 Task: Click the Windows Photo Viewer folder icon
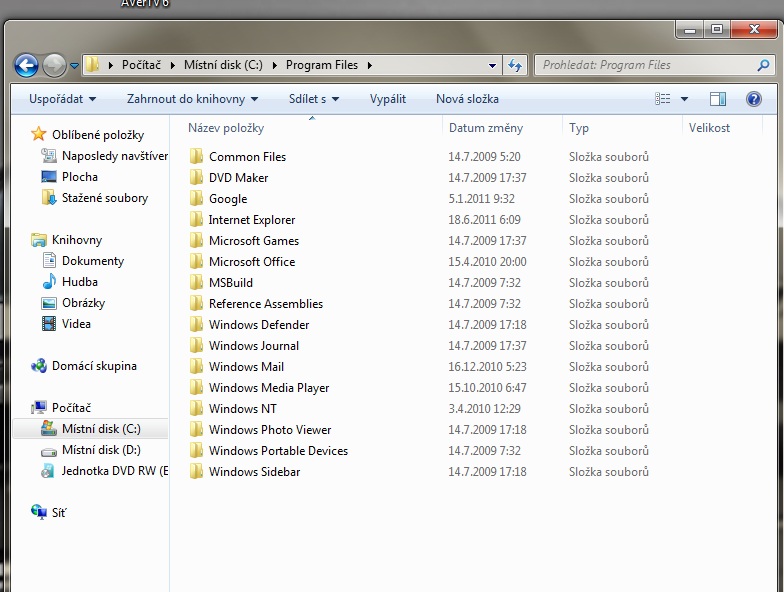tap(196, 430)
